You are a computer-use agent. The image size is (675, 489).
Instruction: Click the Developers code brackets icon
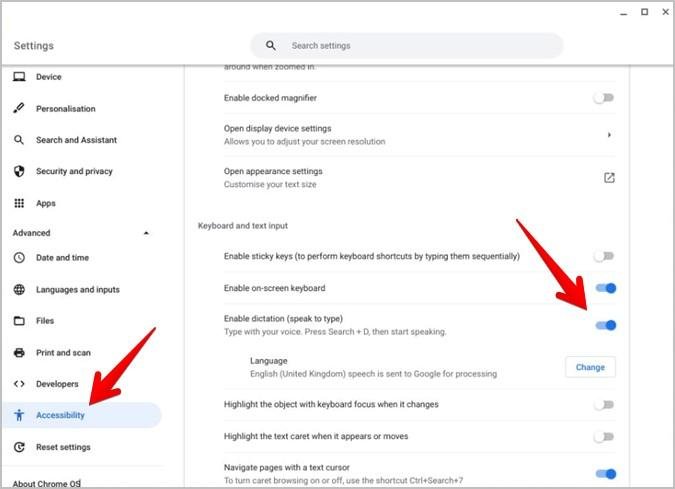coord(19,384)
